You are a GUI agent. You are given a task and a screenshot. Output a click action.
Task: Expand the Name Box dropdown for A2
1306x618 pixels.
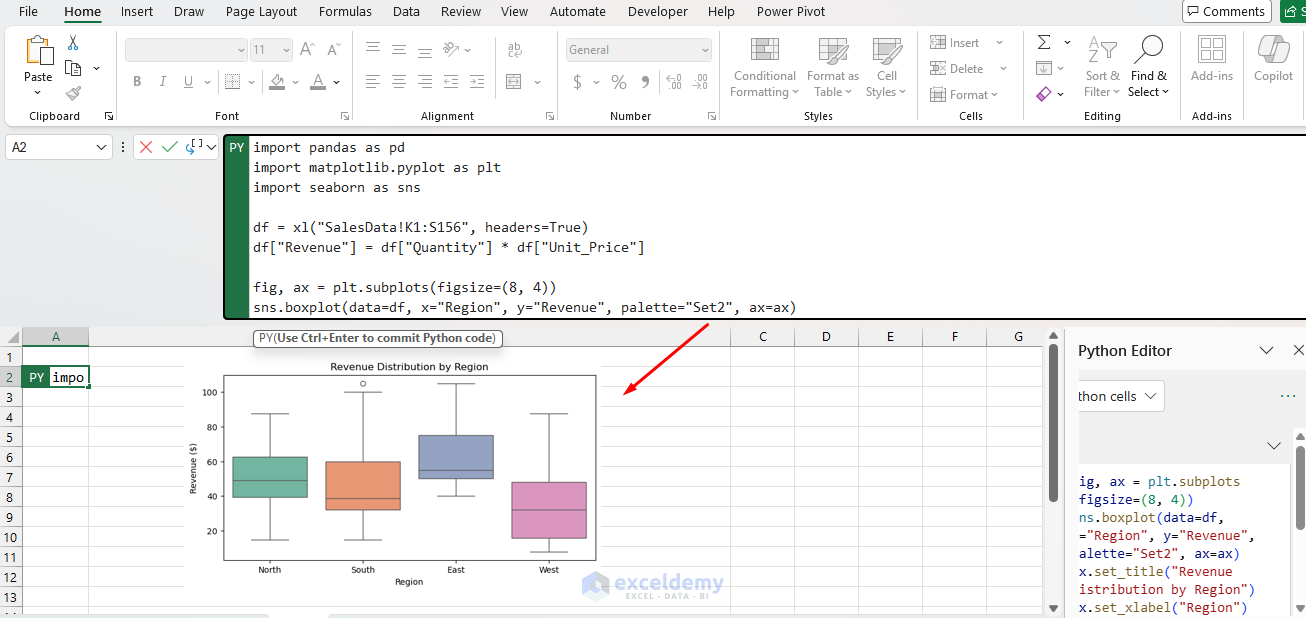101,147
